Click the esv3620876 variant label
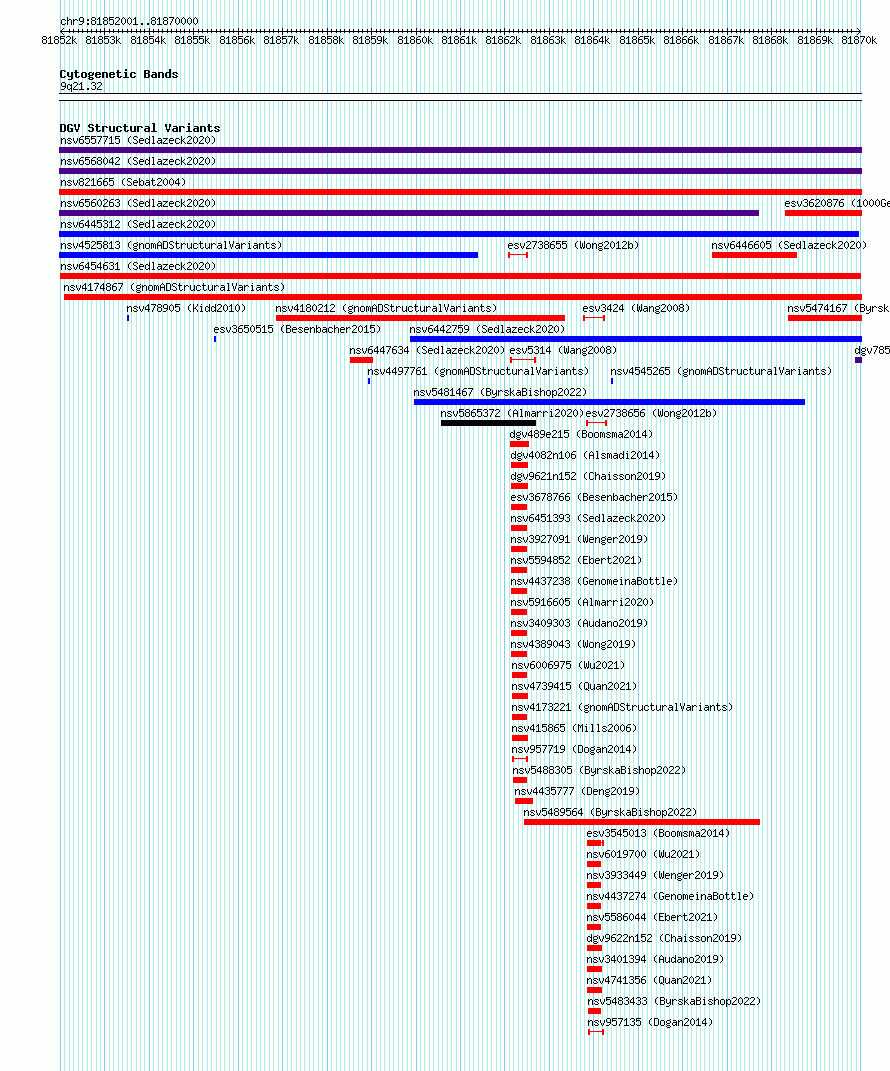890x1071 pixels. [837, 204]
